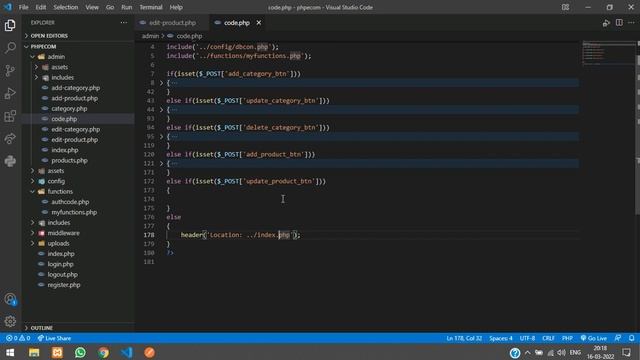The height and width of the screenshot is (360, 640).
Task: Unfold code block at line 8
Action: [x=161, y=83]
